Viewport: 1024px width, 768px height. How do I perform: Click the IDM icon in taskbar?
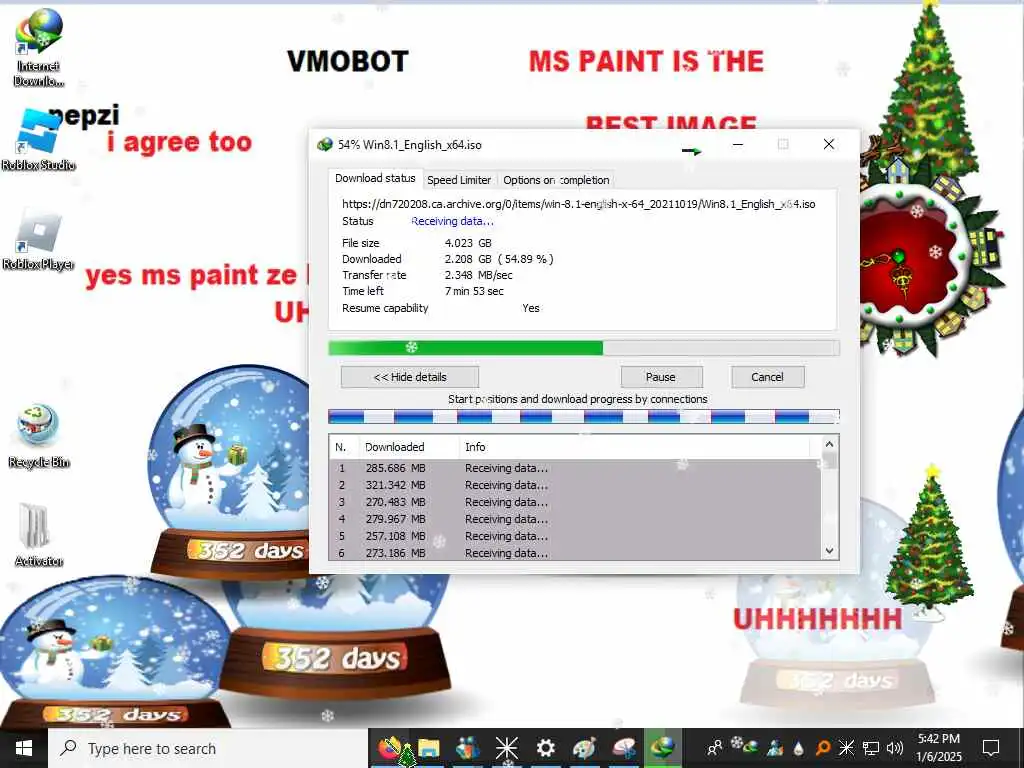point(663,748)
